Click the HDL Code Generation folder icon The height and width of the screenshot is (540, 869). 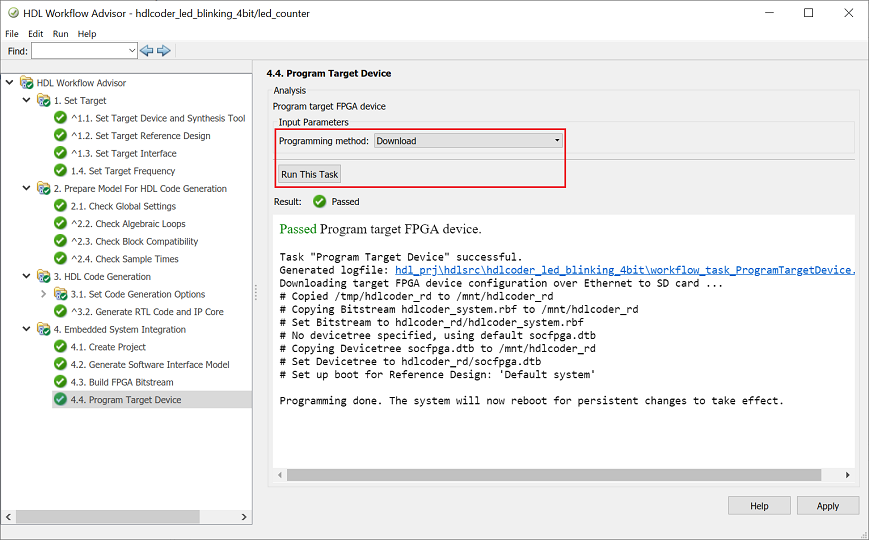[x=44, y=277]
